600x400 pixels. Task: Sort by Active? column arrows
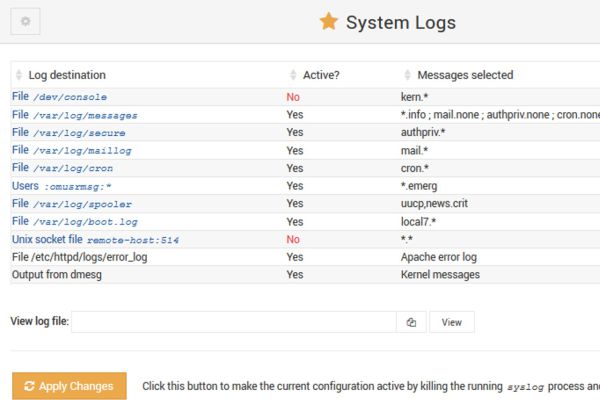click(x=293, y=75)
